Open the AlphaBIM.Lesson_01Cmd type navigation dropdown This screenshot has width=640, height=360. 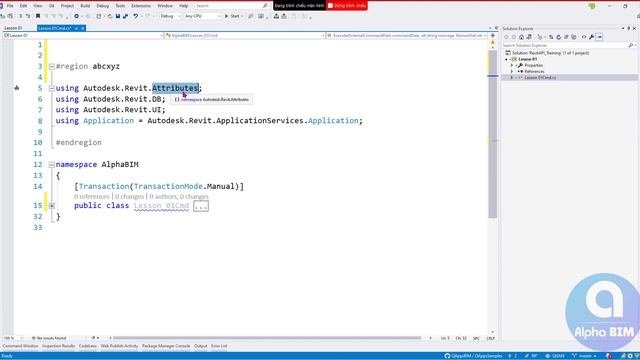tap(245, 36)
